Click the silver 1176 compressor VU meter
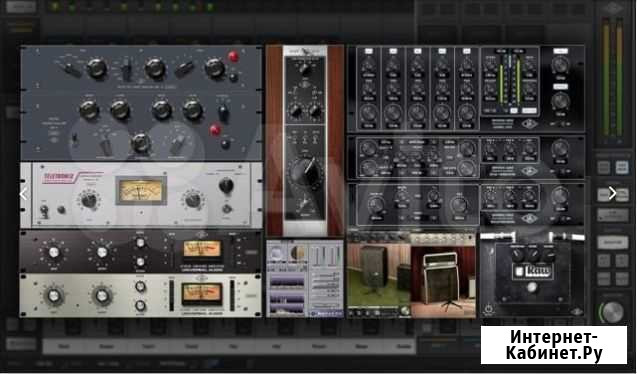Viewport: 637px width, 374px height. click(x=202, y=294)
